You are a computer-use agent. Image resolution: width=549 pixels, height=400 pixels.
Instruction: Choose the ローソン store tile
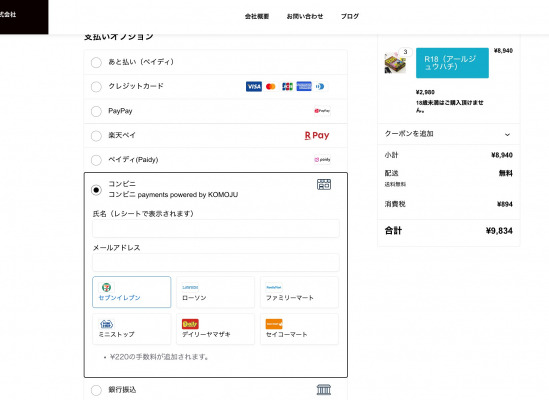tap(215, 292)
